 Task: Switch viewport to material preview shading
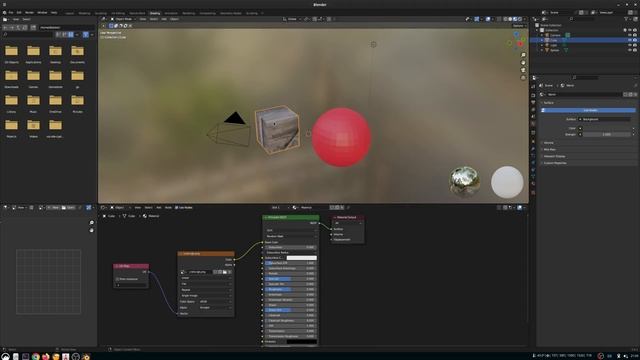pyautogui.click(x=515, y=19)
